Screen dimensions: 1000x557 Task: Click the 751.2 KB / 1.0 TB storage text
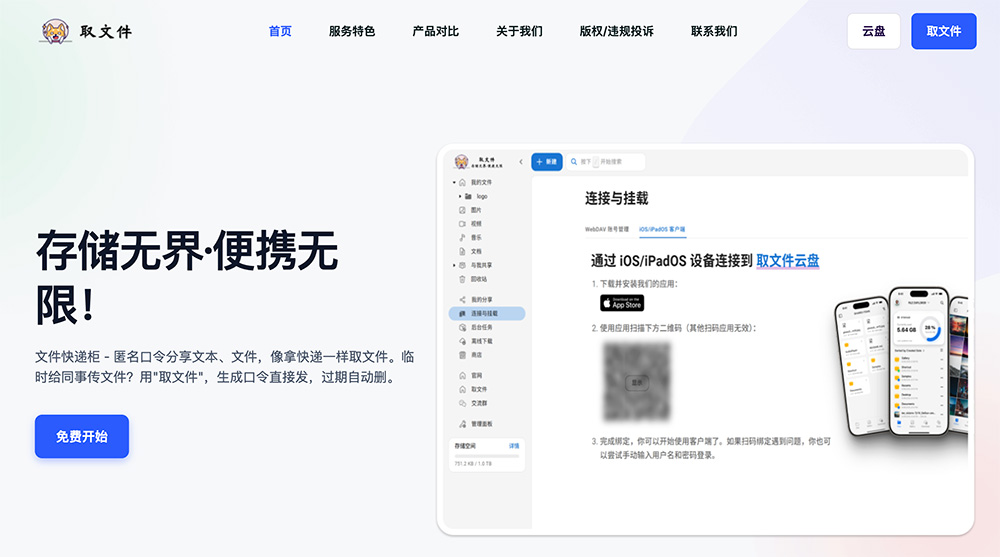click(473, 464)
